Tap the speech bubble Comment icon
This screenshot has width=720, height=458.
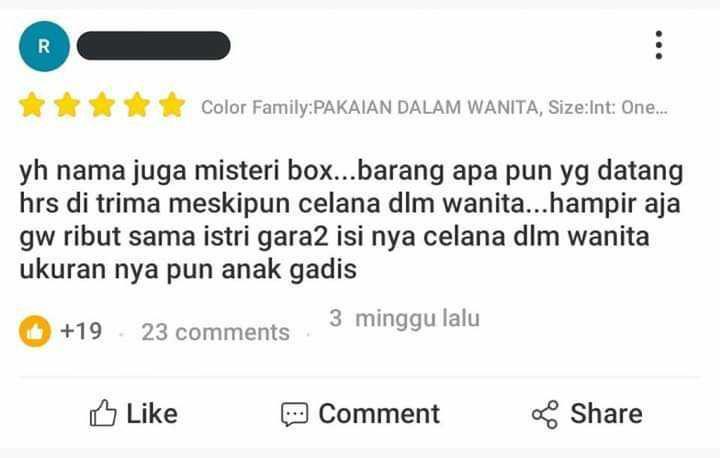[294, 414]
